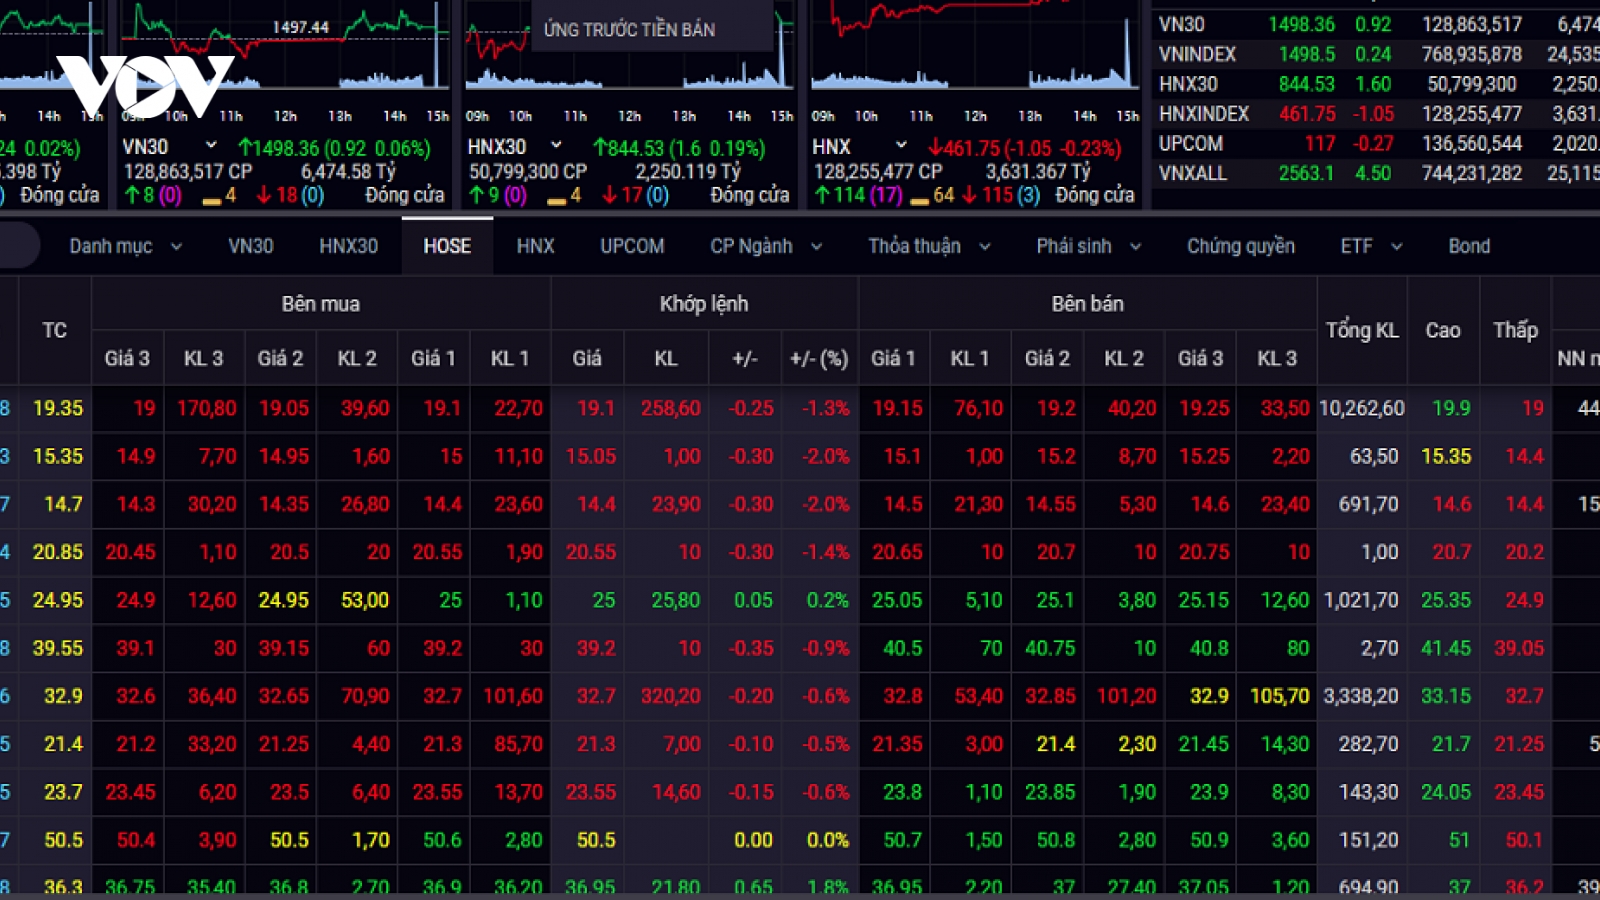Open the Phái sinh dropdown
The width and height of the screenshot is (1600, 900).
tap(1088, 246)
